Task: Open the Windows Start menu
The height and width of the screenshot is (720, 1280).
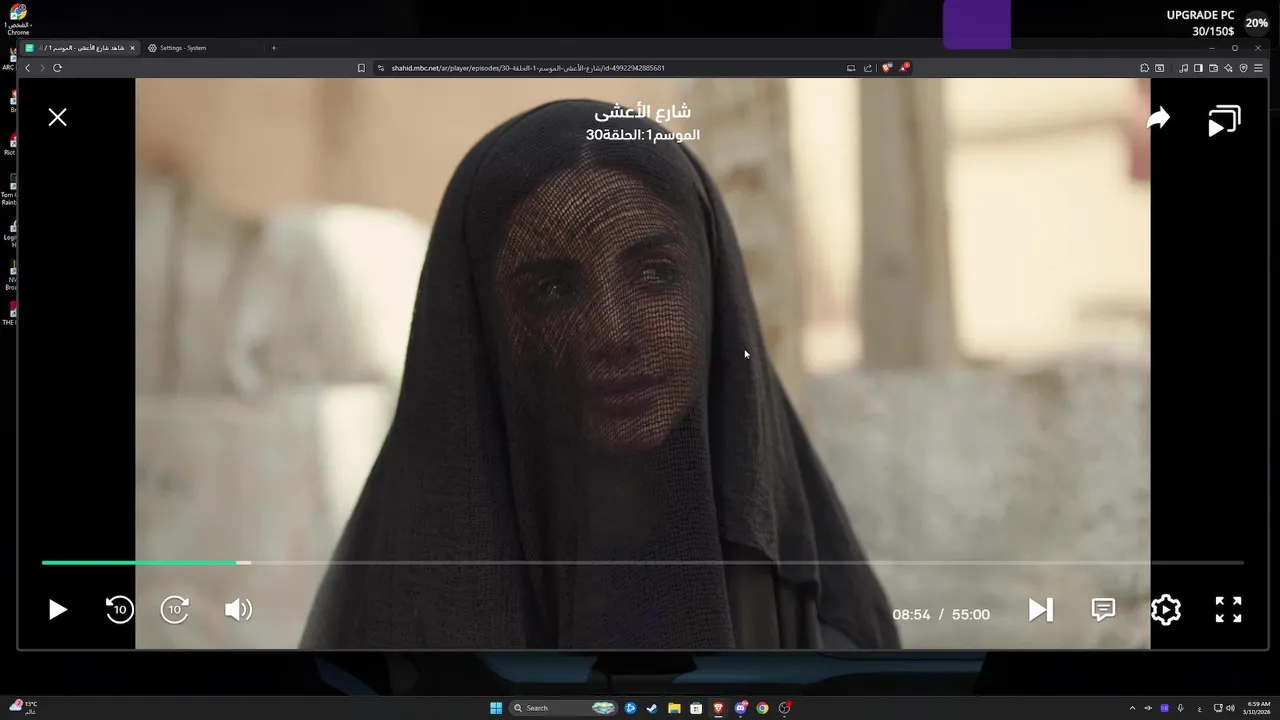Action: pos(496,708)
